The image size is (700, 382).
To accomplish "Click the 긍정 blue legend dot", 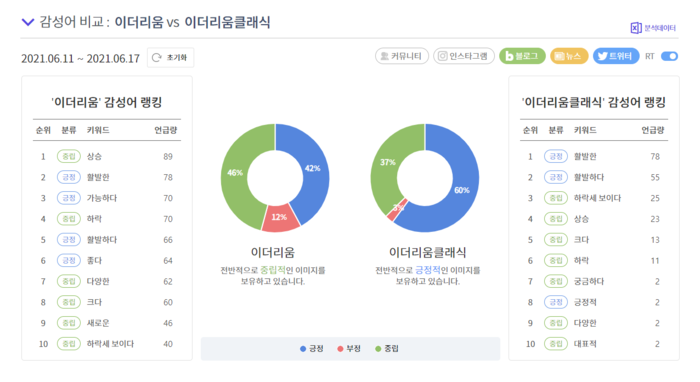I will coord(303,349).
